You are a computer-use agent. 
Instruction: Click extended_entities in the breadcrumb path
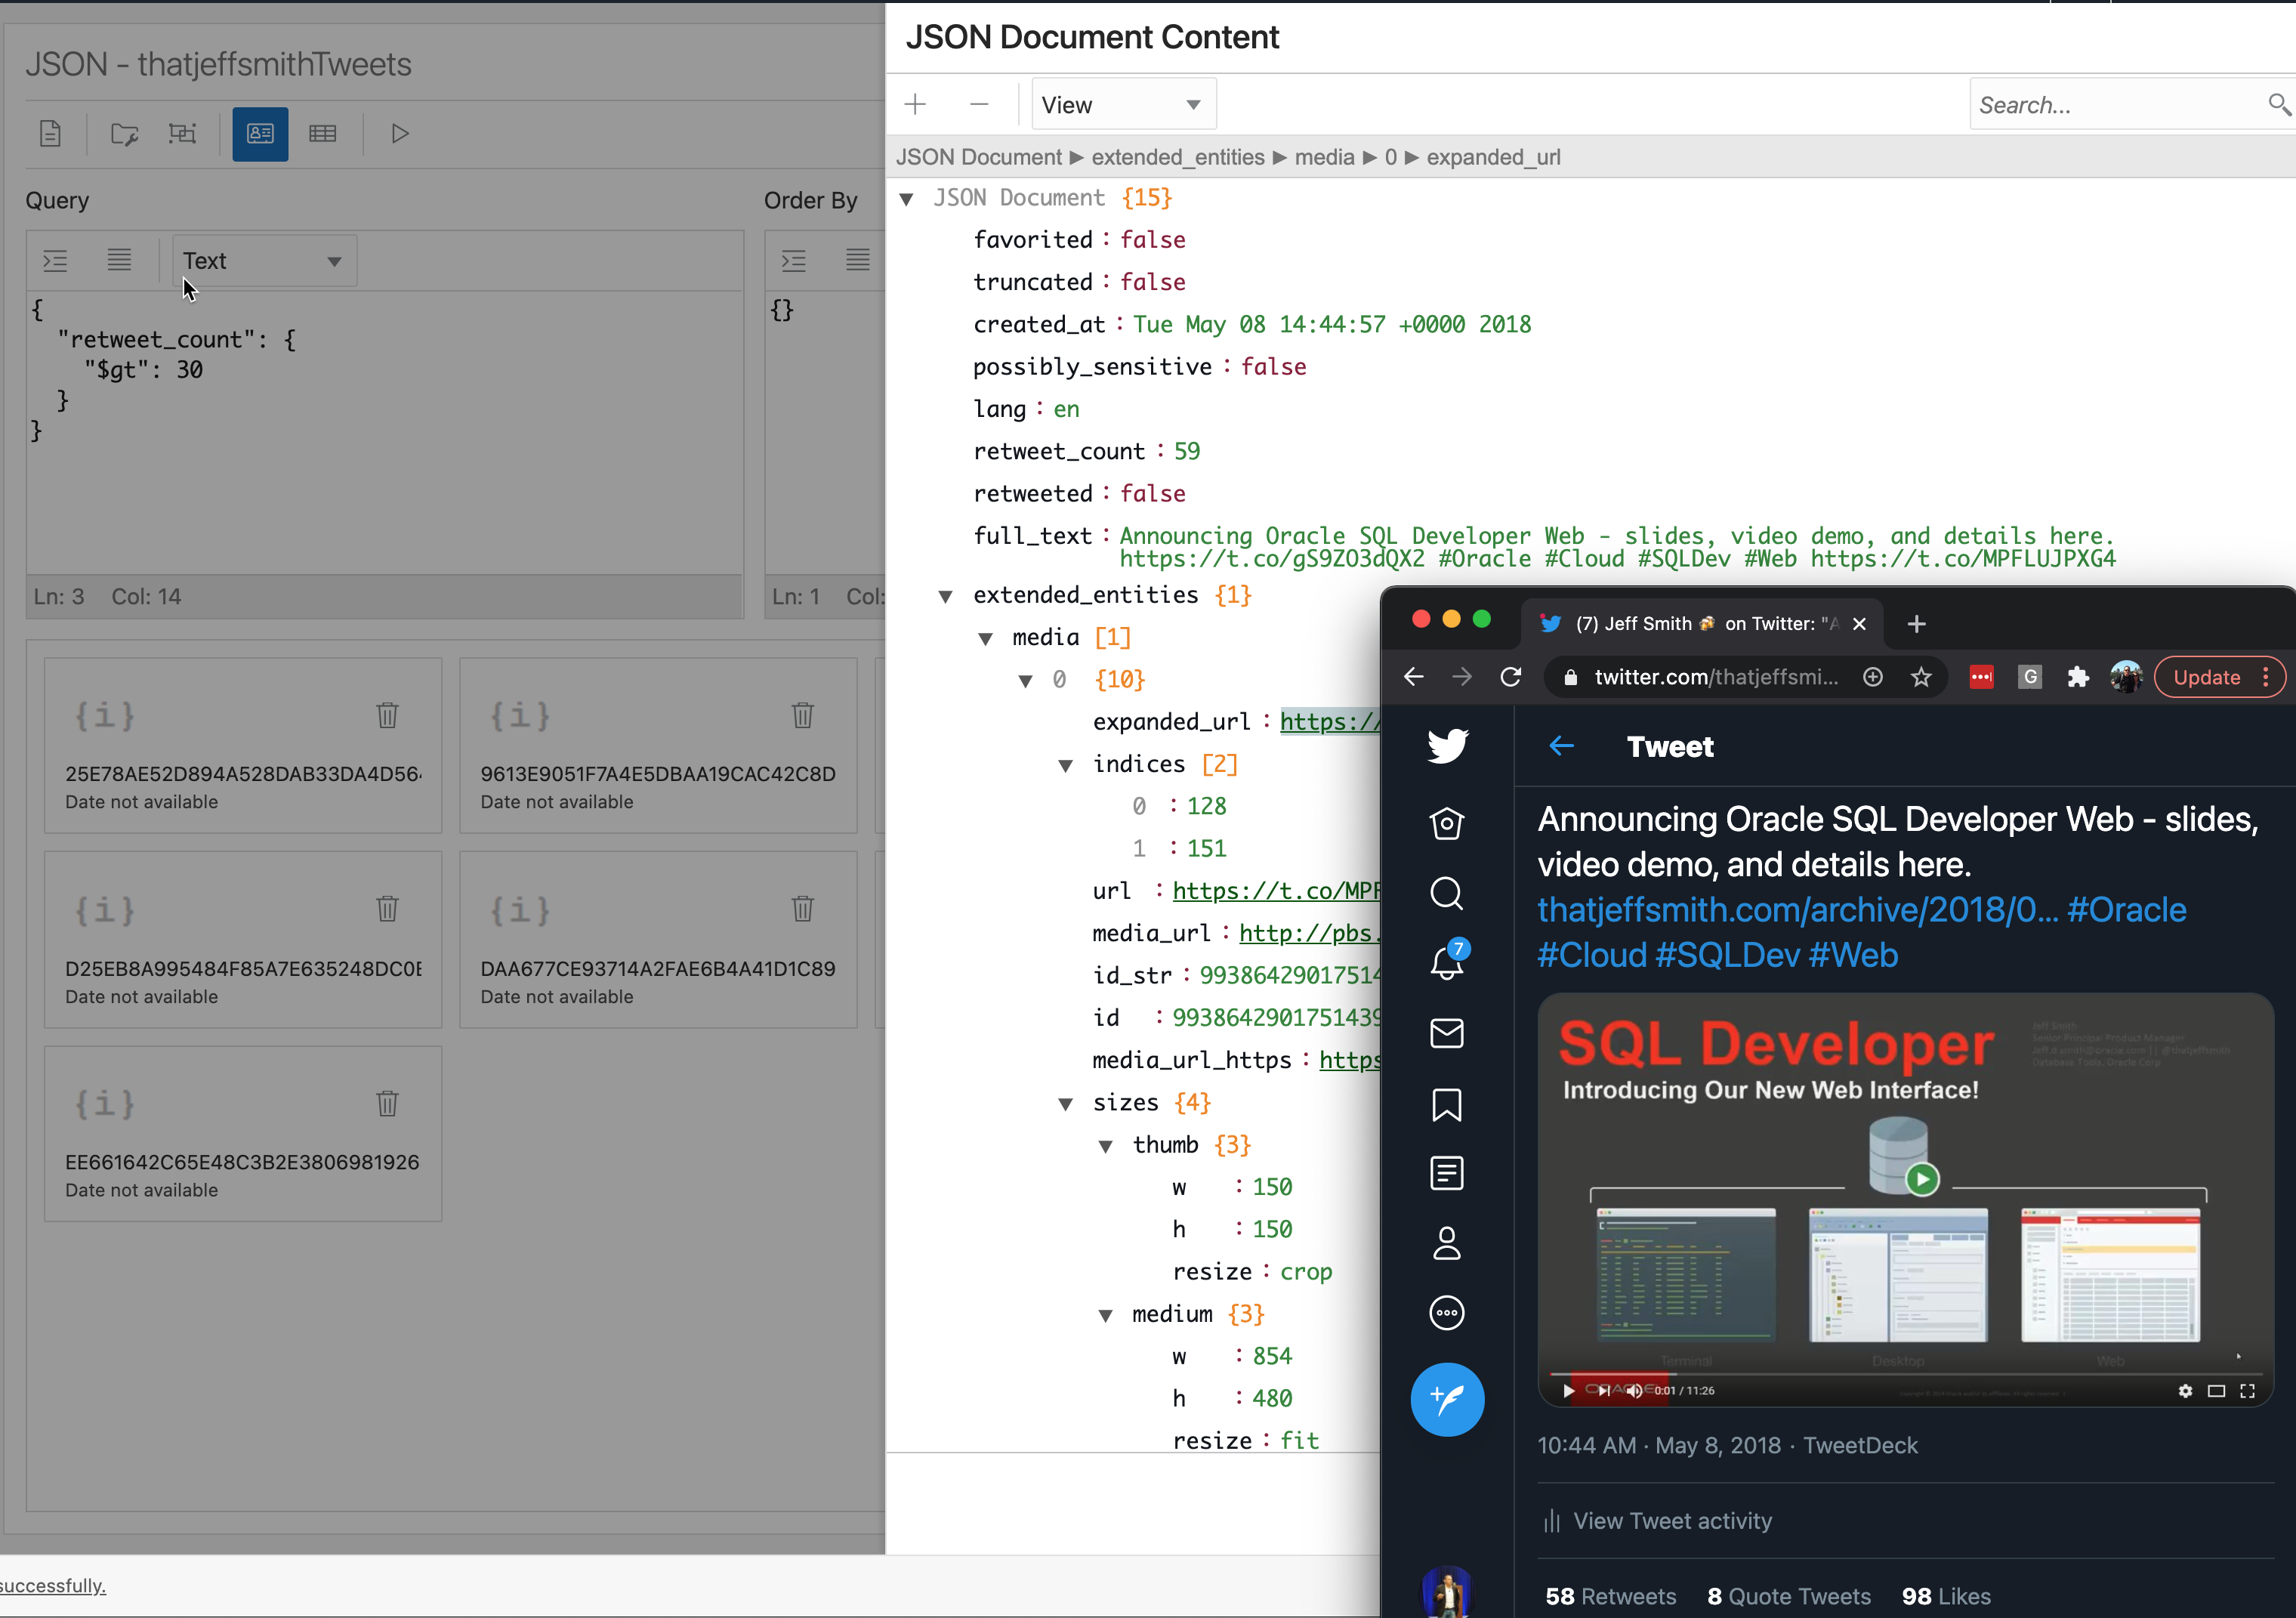1177,158
